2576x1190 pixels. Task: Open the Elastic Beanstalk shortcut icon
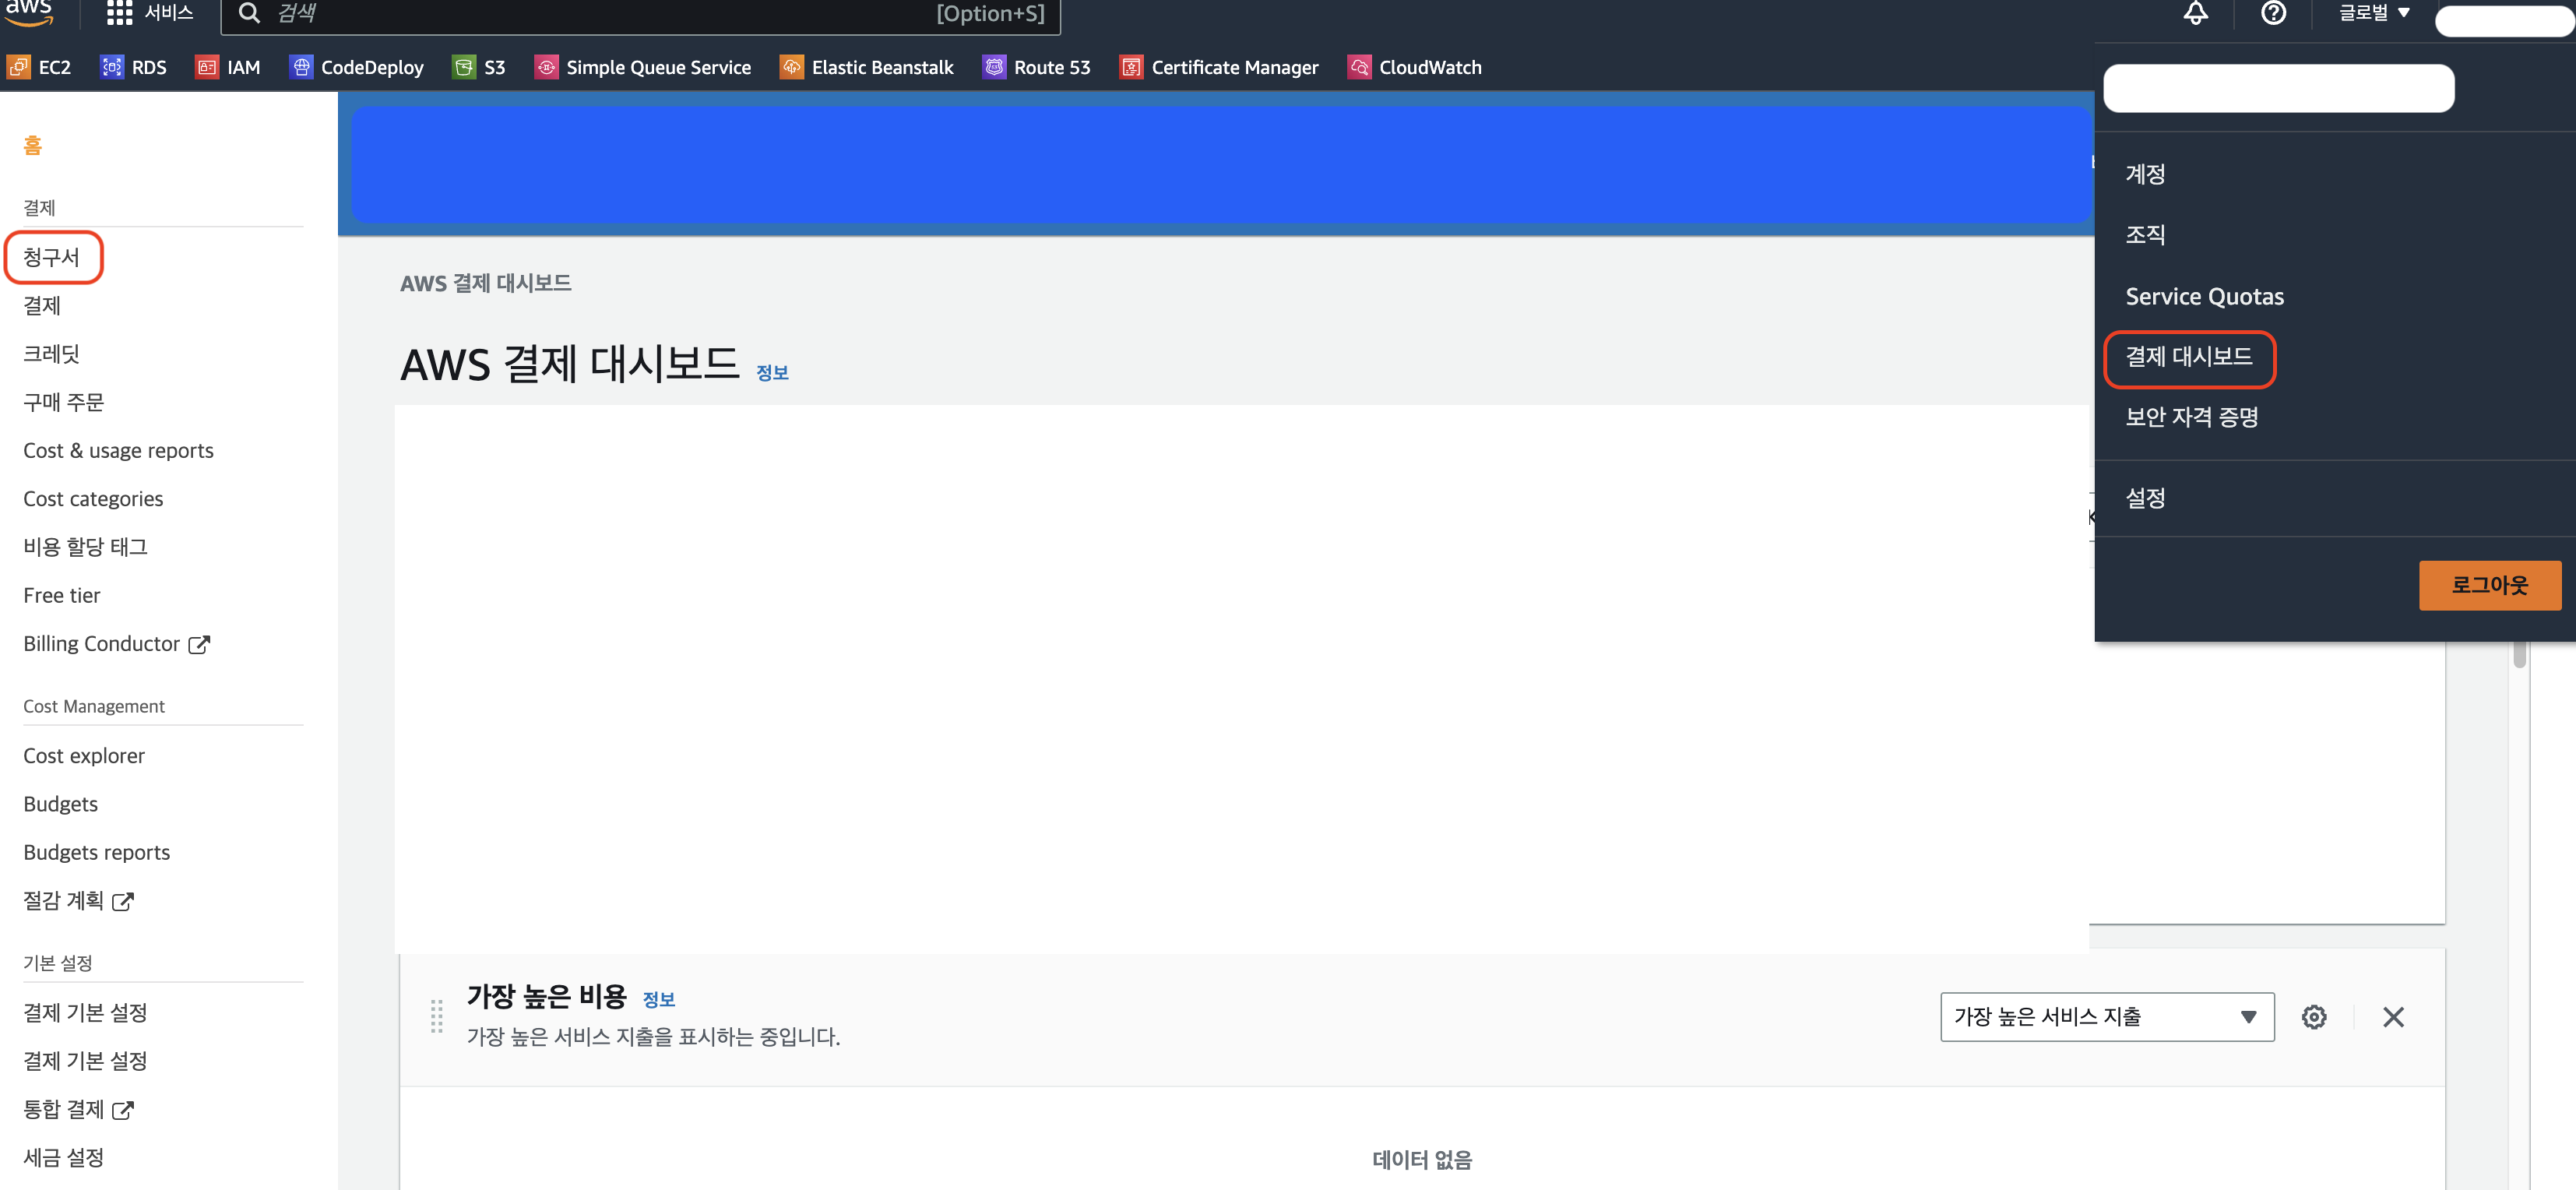tap(791, 67)
